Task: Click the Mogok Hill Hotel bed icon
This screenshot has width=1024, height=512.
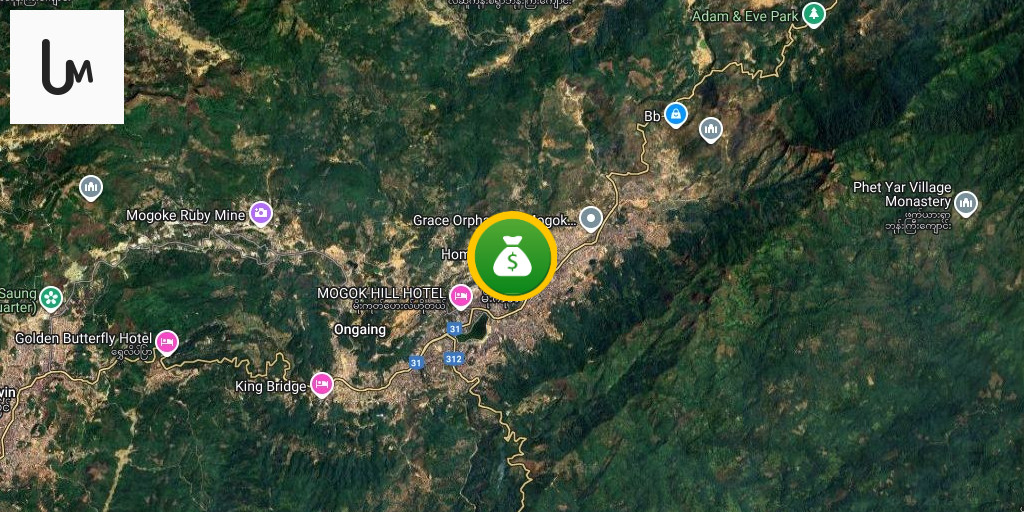Action: point(461,297)
